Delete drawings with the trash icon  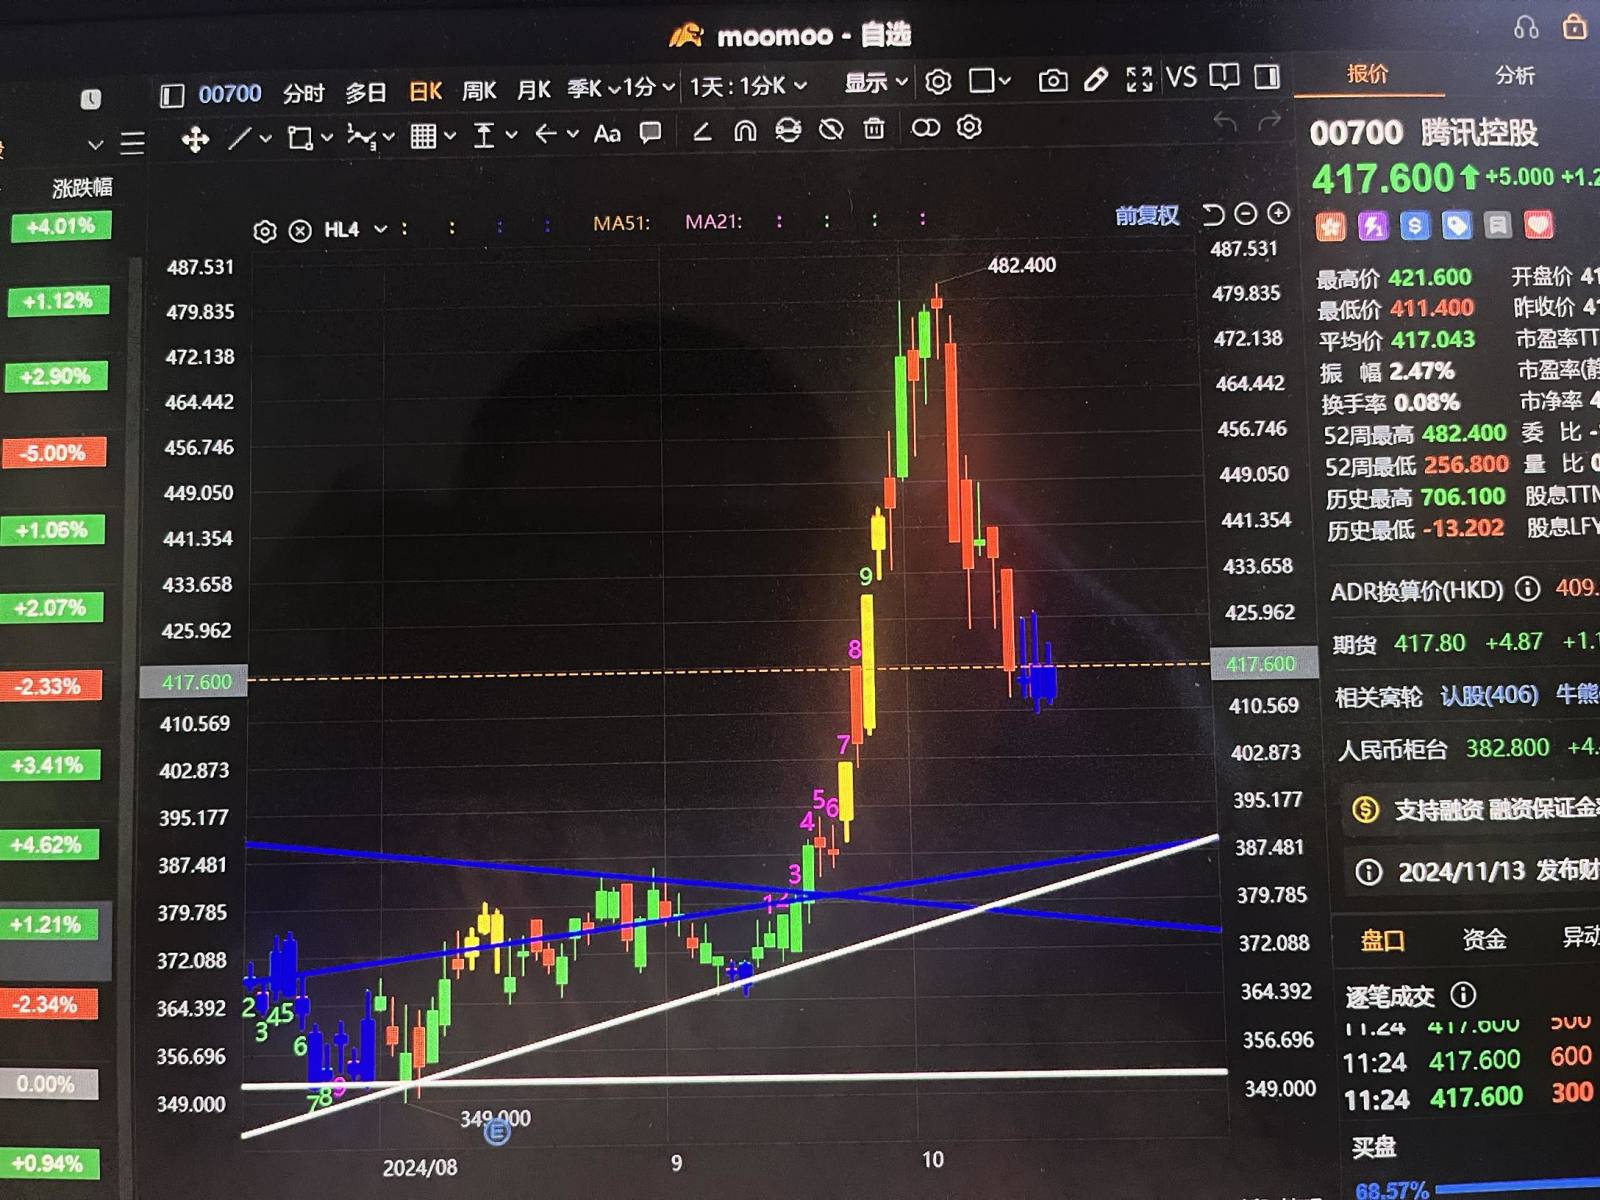coord(874,128)
